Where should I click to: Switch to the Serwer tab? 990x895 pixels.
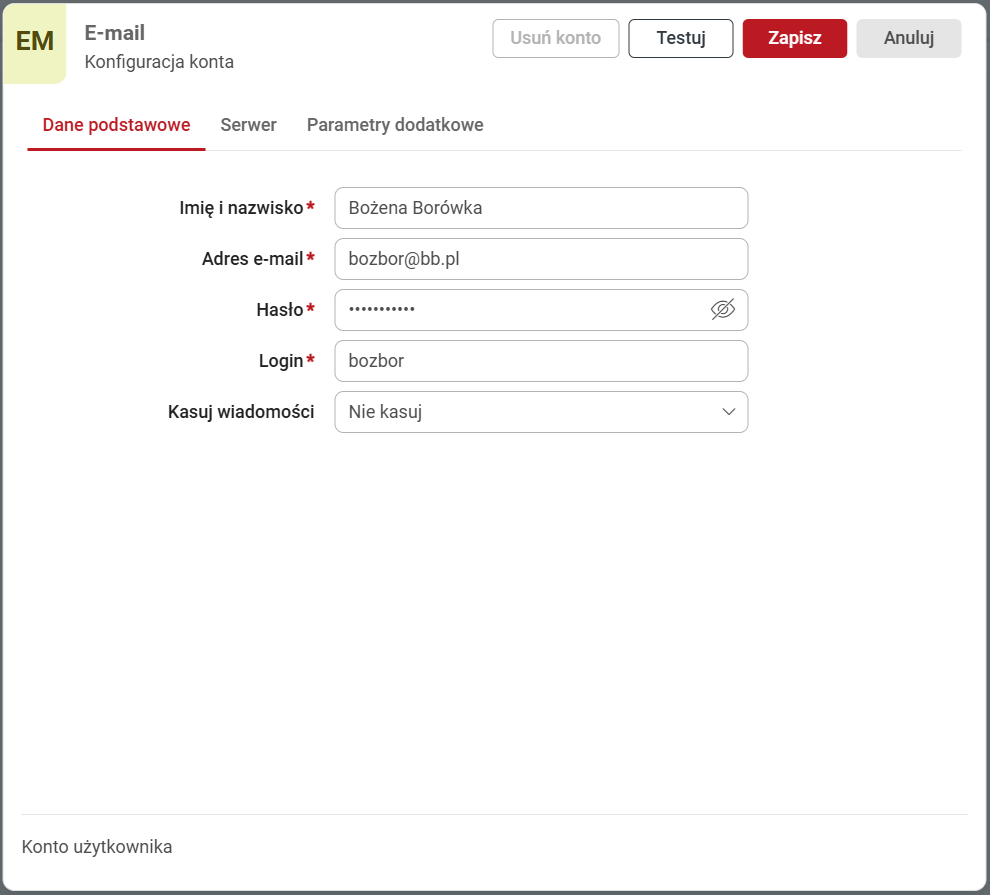248,125
